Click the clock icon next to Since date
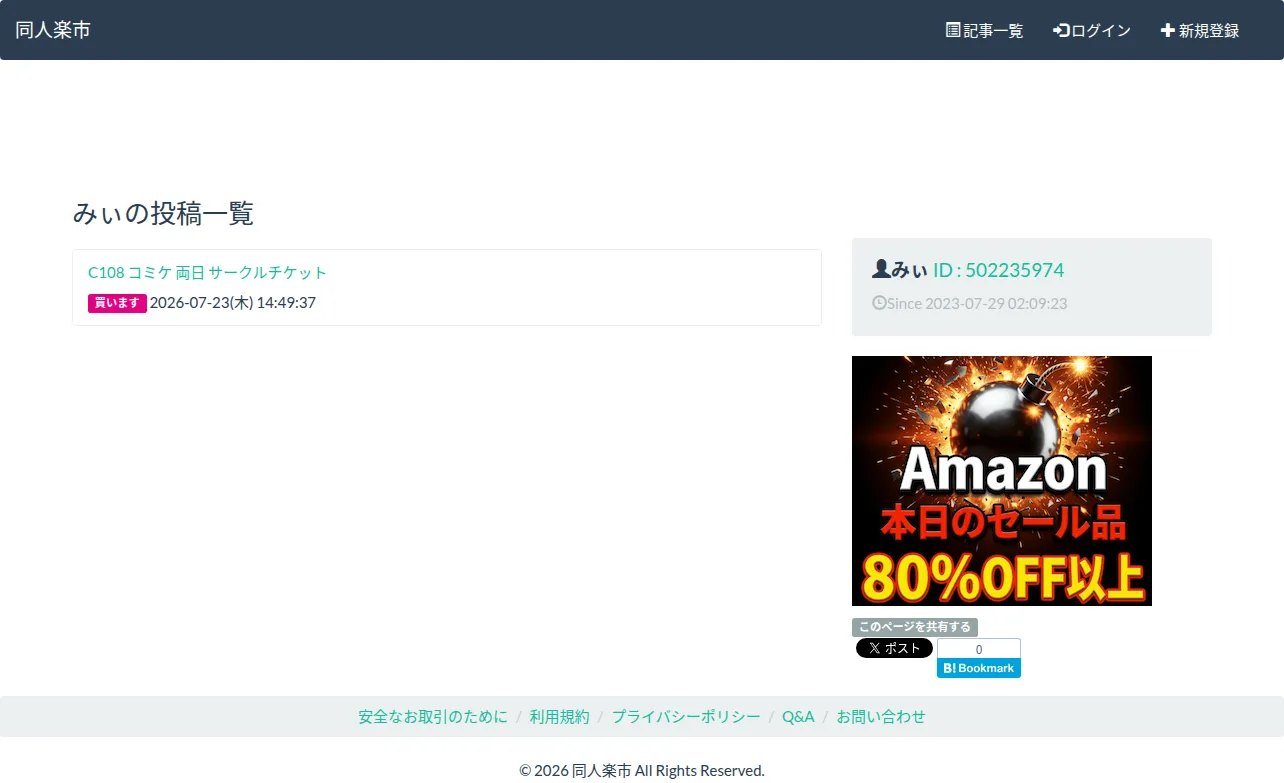Screen dimensions: 1284x783 [x=879, y=302]
